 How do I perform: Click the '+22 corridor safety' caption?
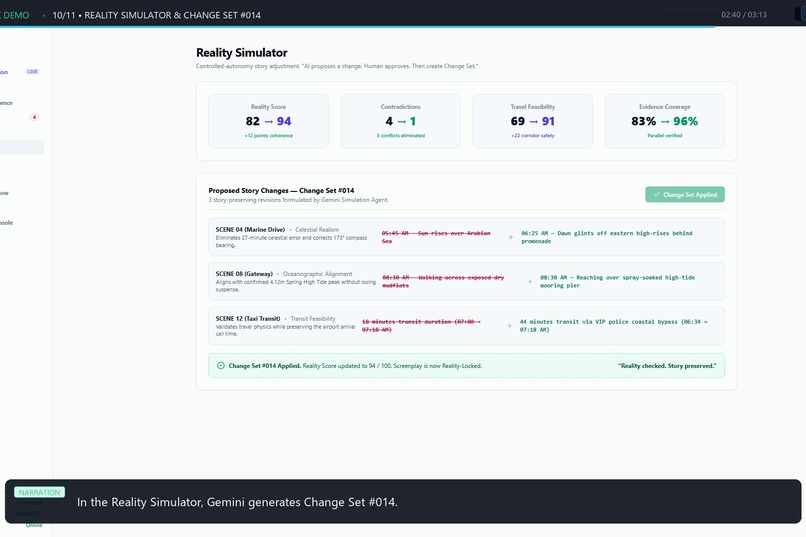[533, 136]
